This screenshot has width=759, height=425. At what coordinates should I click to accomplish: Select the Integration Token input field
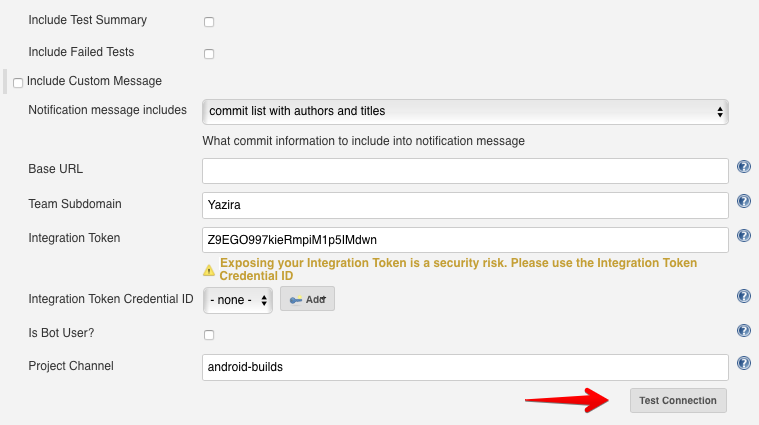(x=465, y=240)
